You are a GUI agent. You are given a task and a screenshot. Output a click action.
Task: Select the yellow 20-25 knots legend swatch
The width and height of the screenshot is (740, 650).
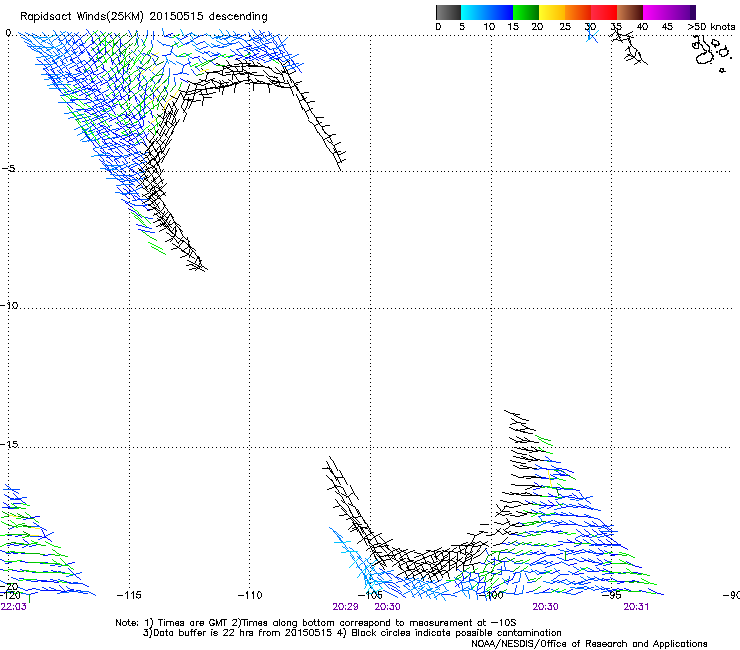coord(552,12)
